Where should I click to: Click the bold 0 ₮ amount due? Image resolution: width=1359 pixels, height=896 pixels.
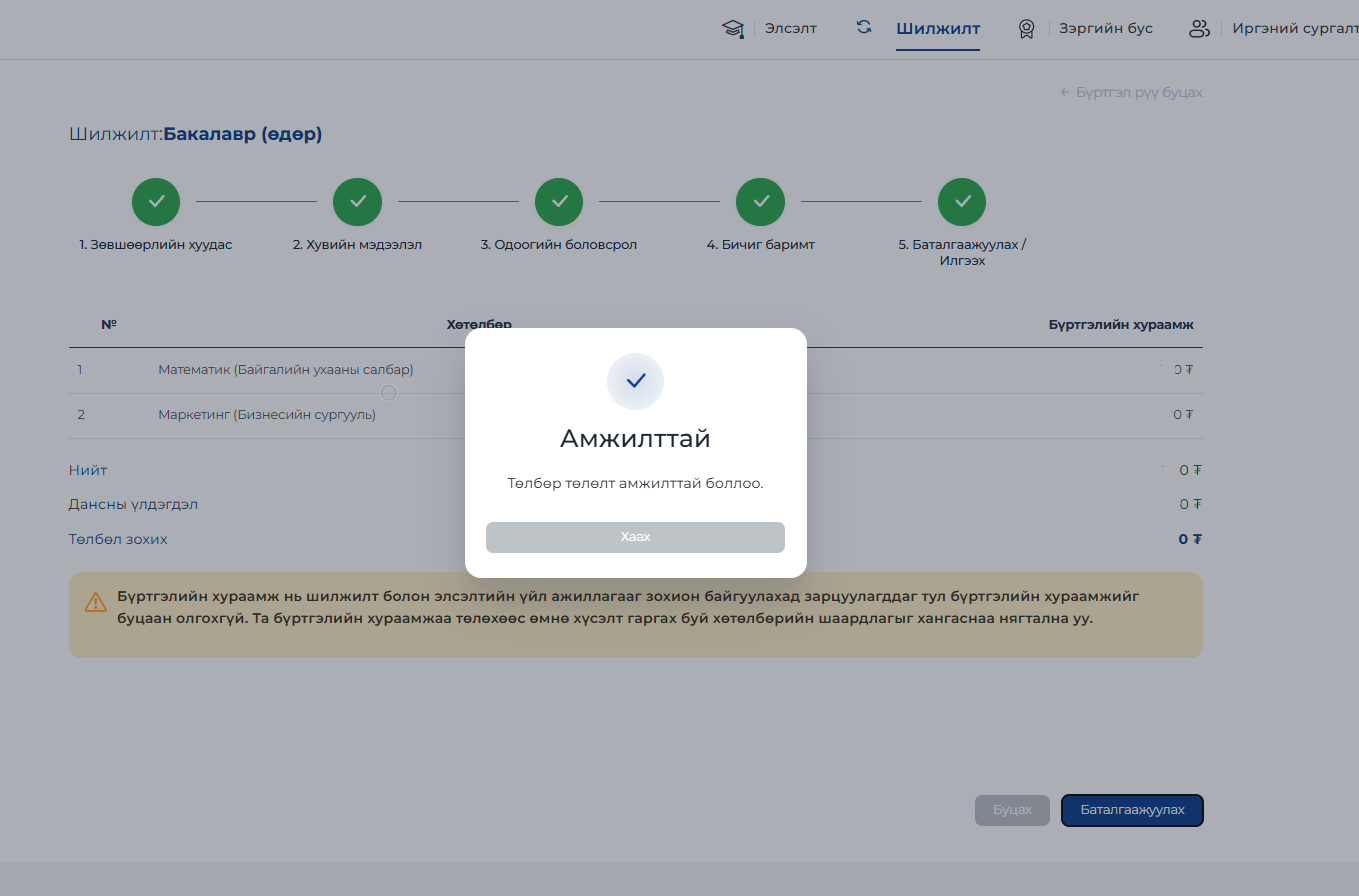[x=1190, y=539]
